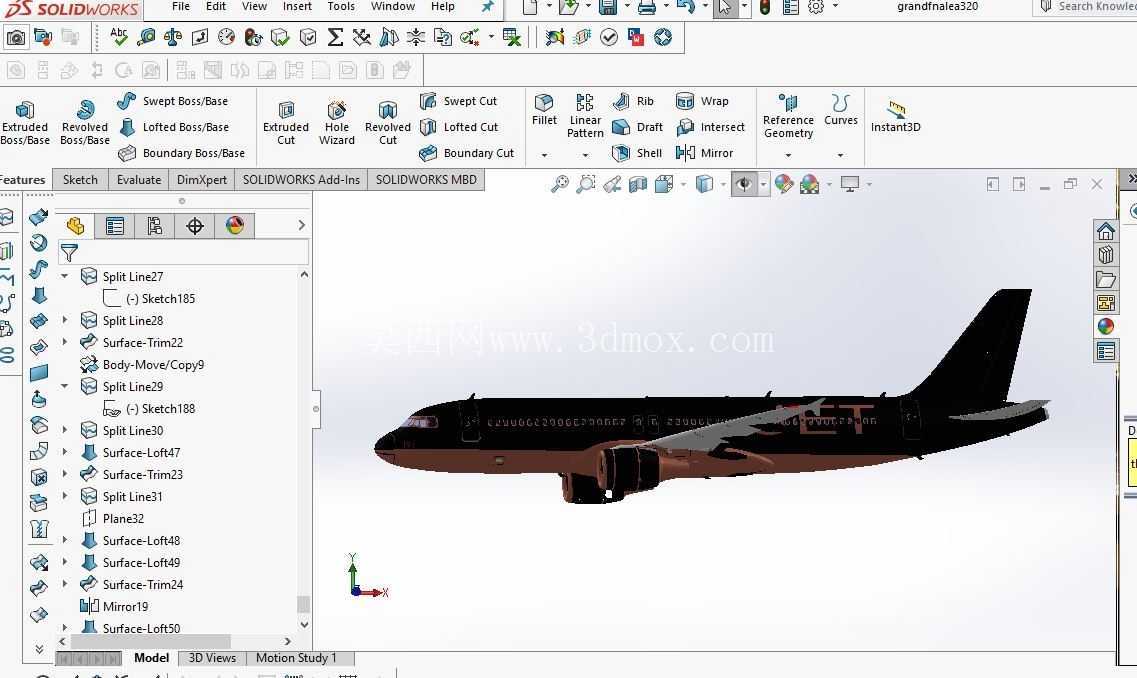Switch to the Evaluate tab
The height and width of the screenshot is (678, 1137).
[x=138, y=180]
